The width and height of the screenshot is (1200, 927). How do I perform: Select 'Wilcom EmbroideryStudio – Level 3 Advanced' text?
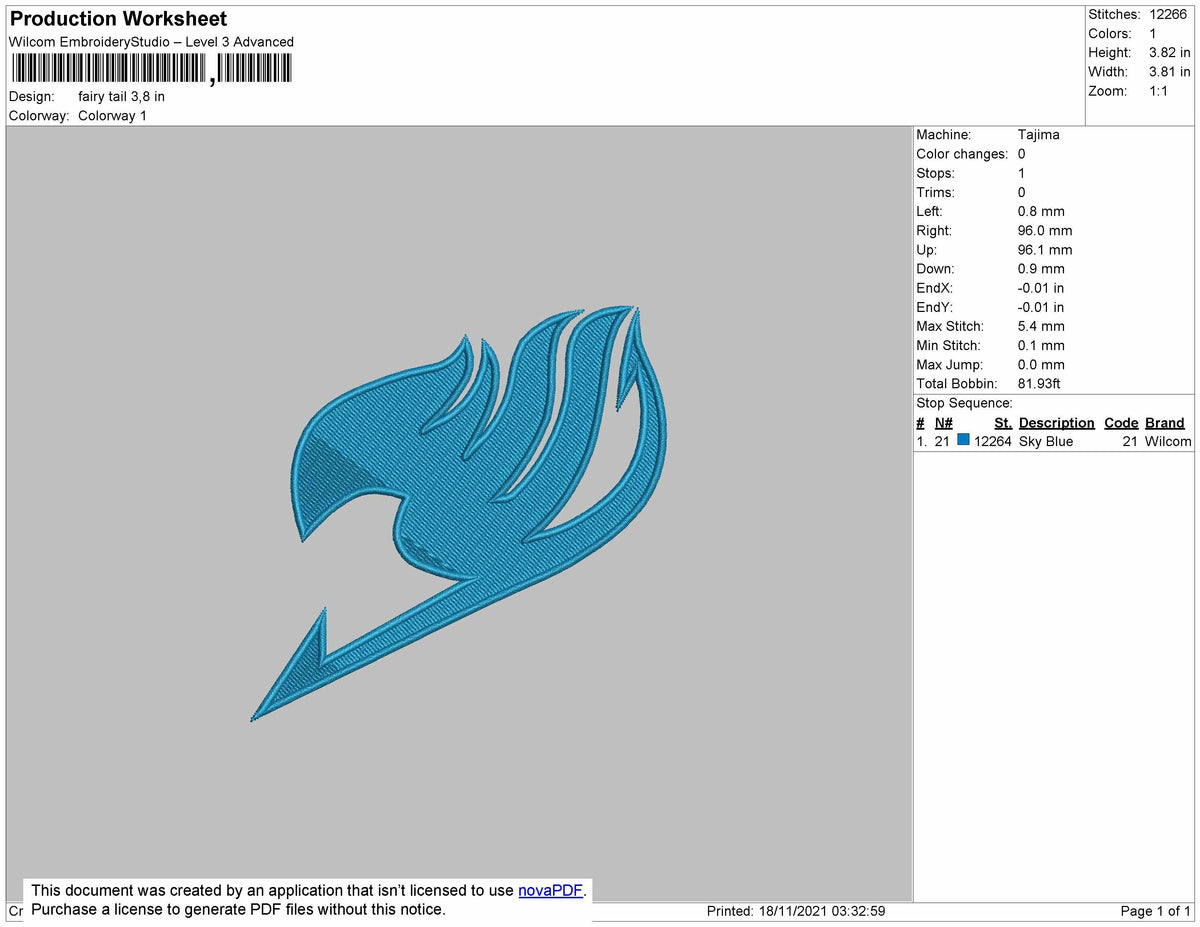(151, 42)
